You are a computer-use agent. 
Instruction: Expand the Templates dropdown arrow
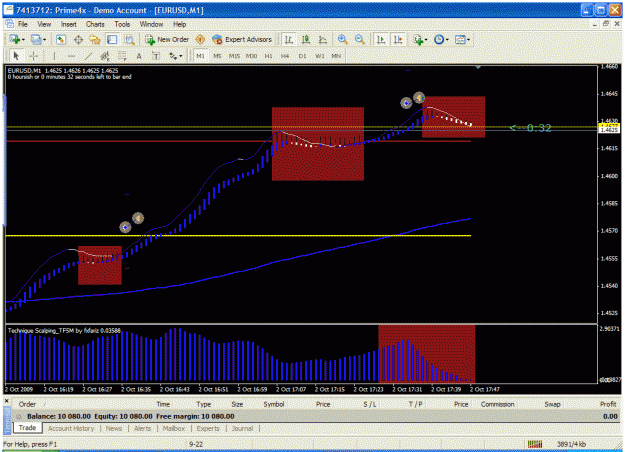tap(468, 39)
